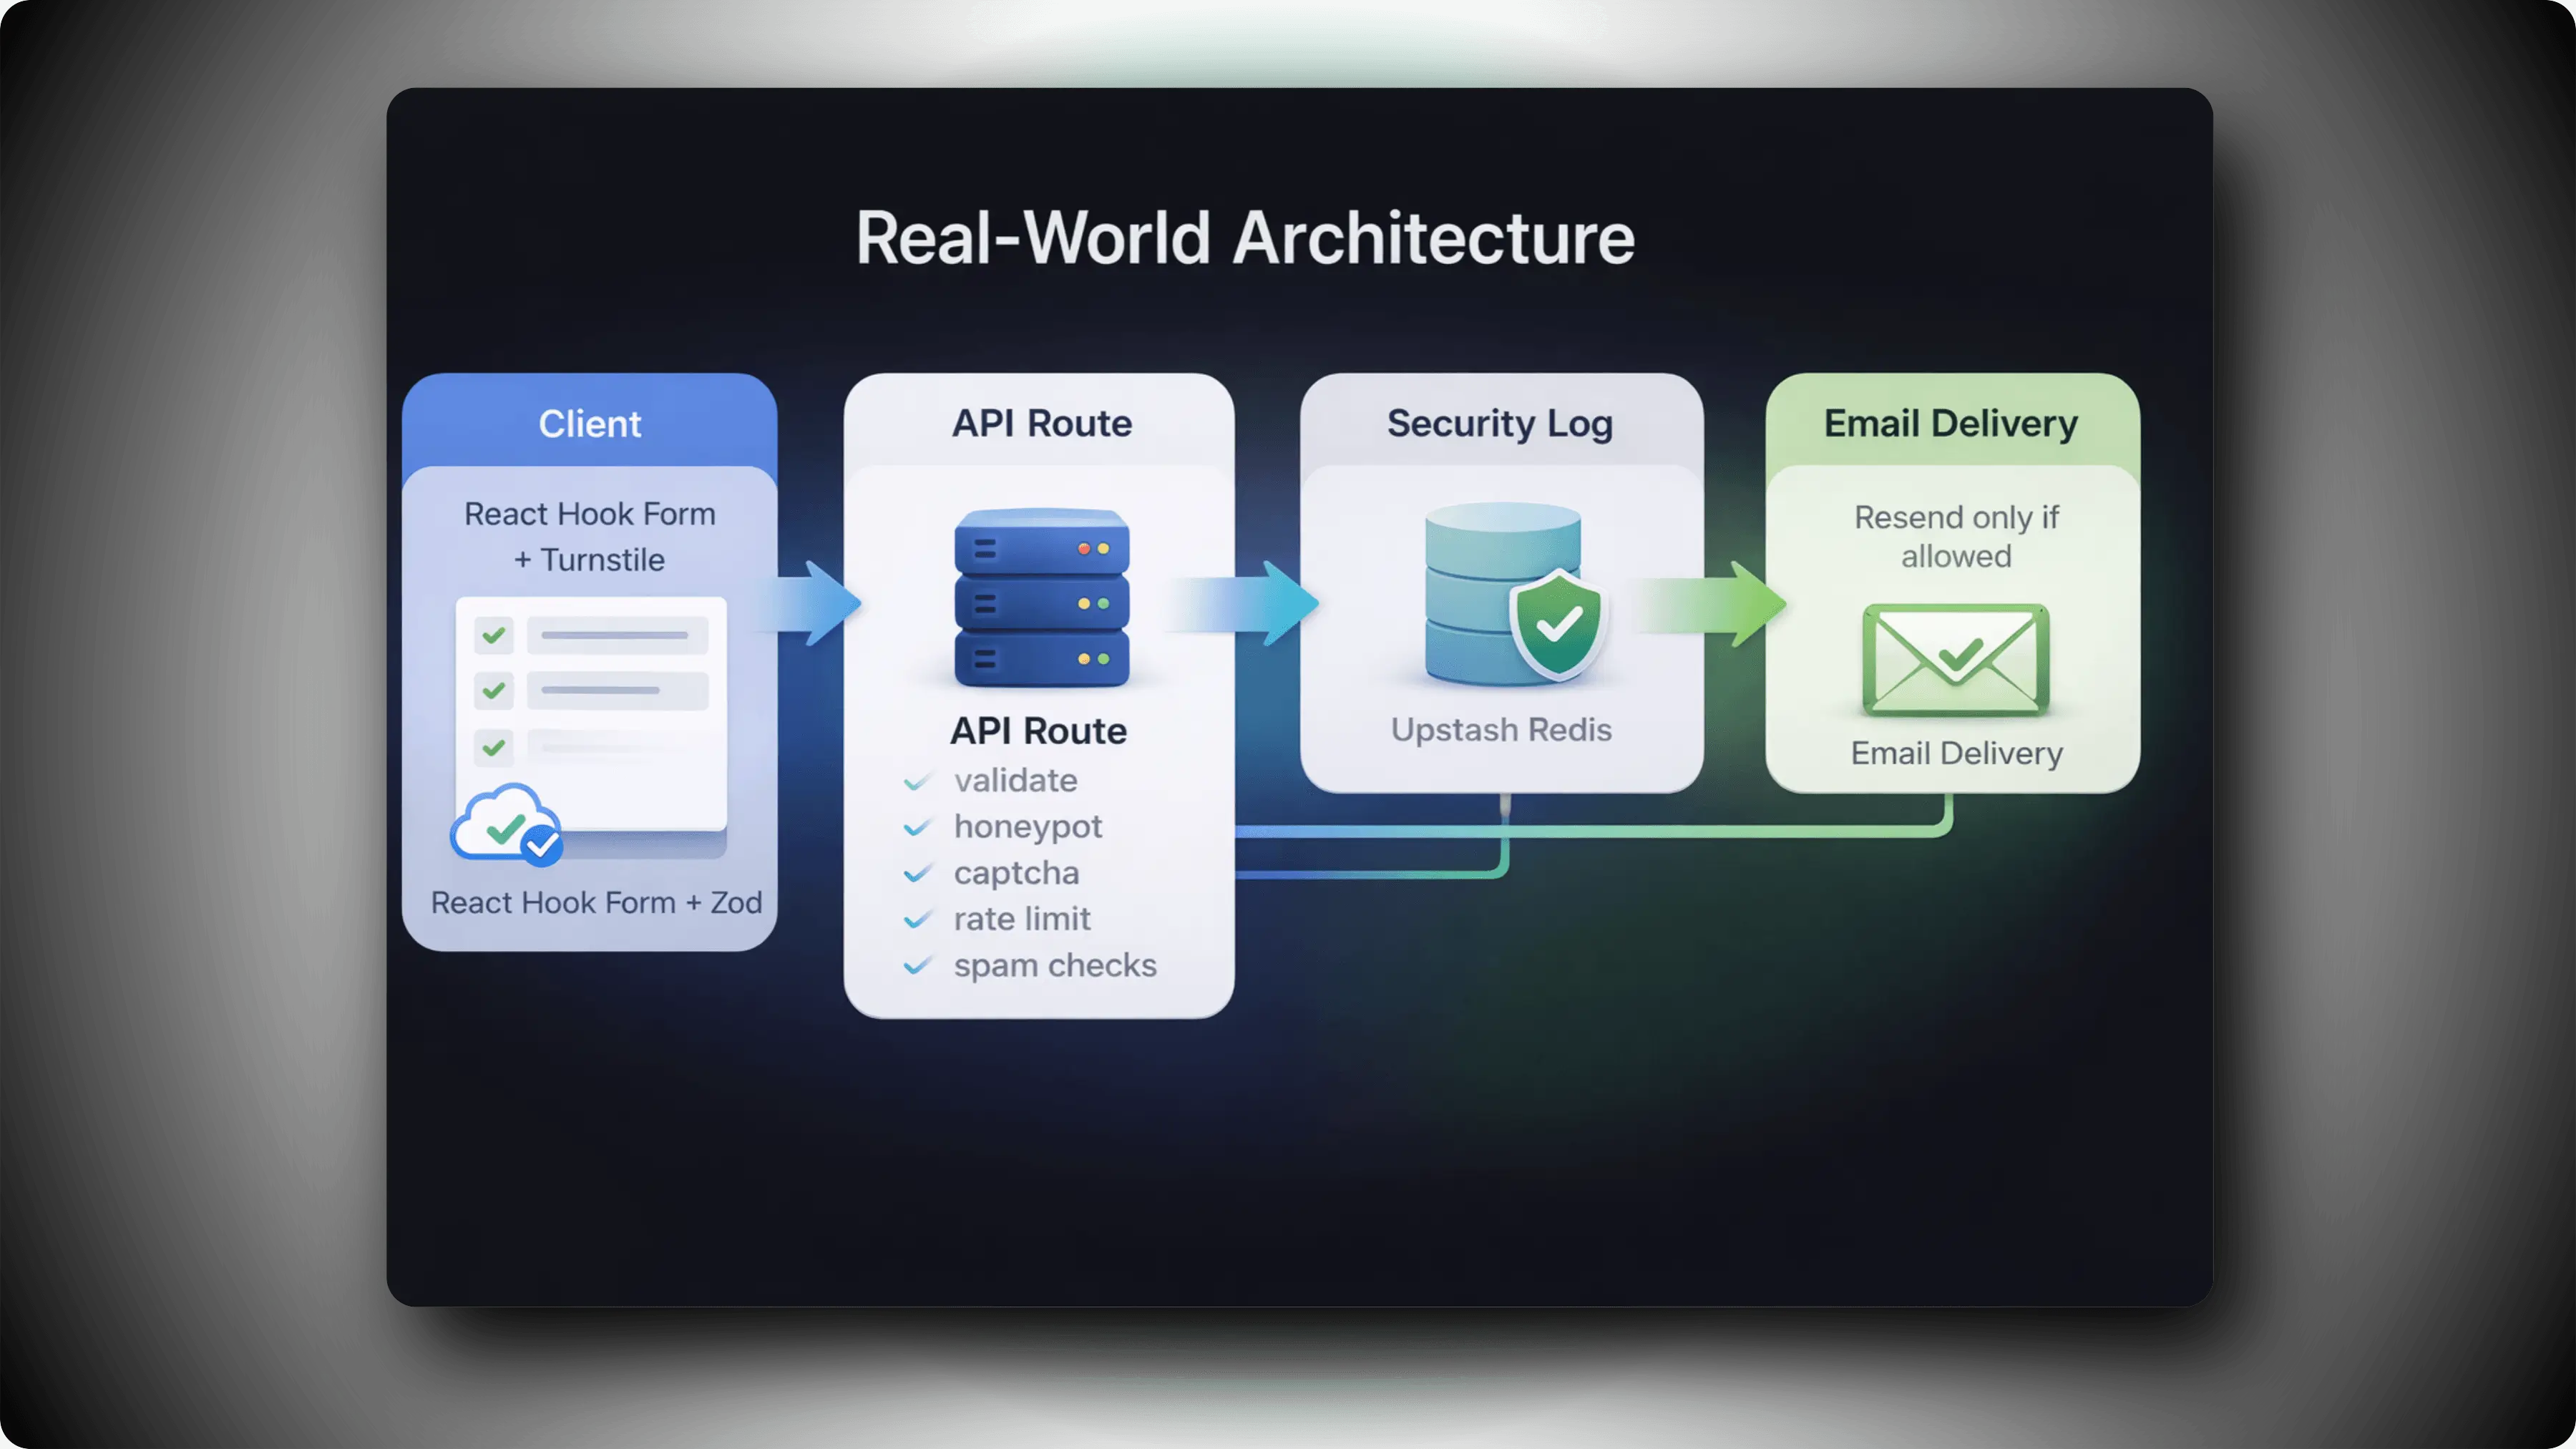Click the green shield checkmark icon
This screenshot has width=2576, height=1449.
(1557, 624)
